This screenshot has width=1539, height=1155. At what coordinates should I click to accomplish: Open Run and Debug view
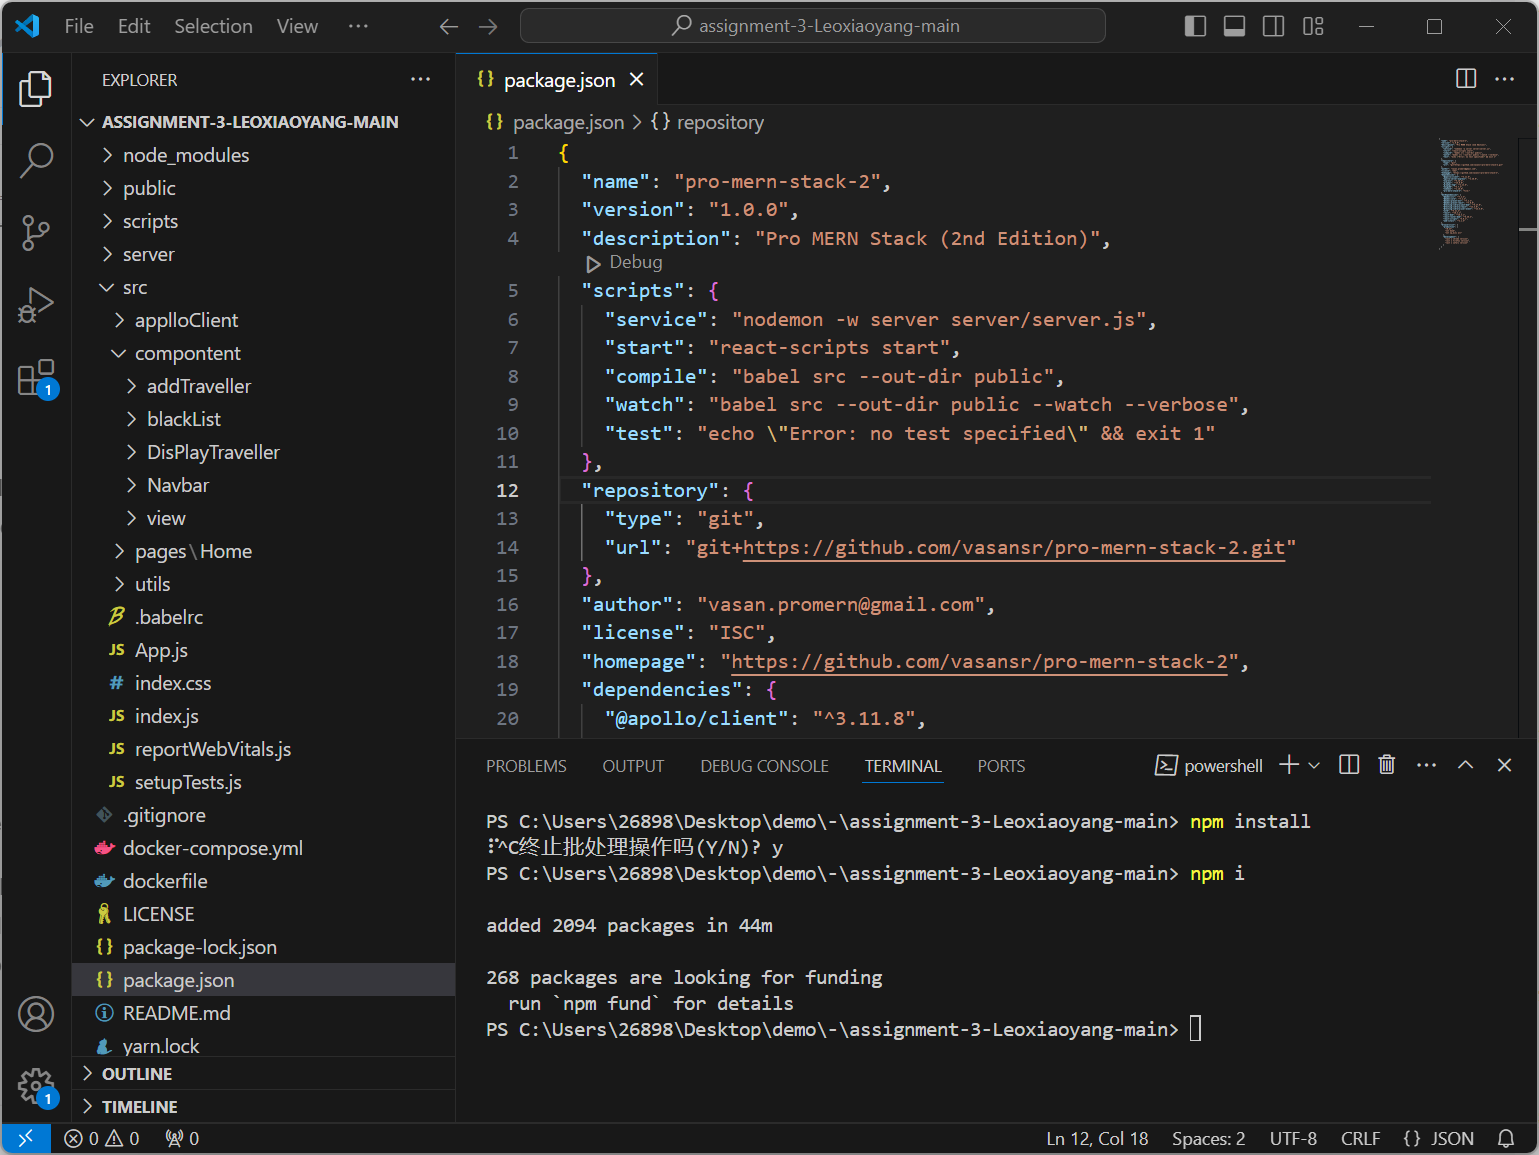pyautogui.click(x=36, y=305)
